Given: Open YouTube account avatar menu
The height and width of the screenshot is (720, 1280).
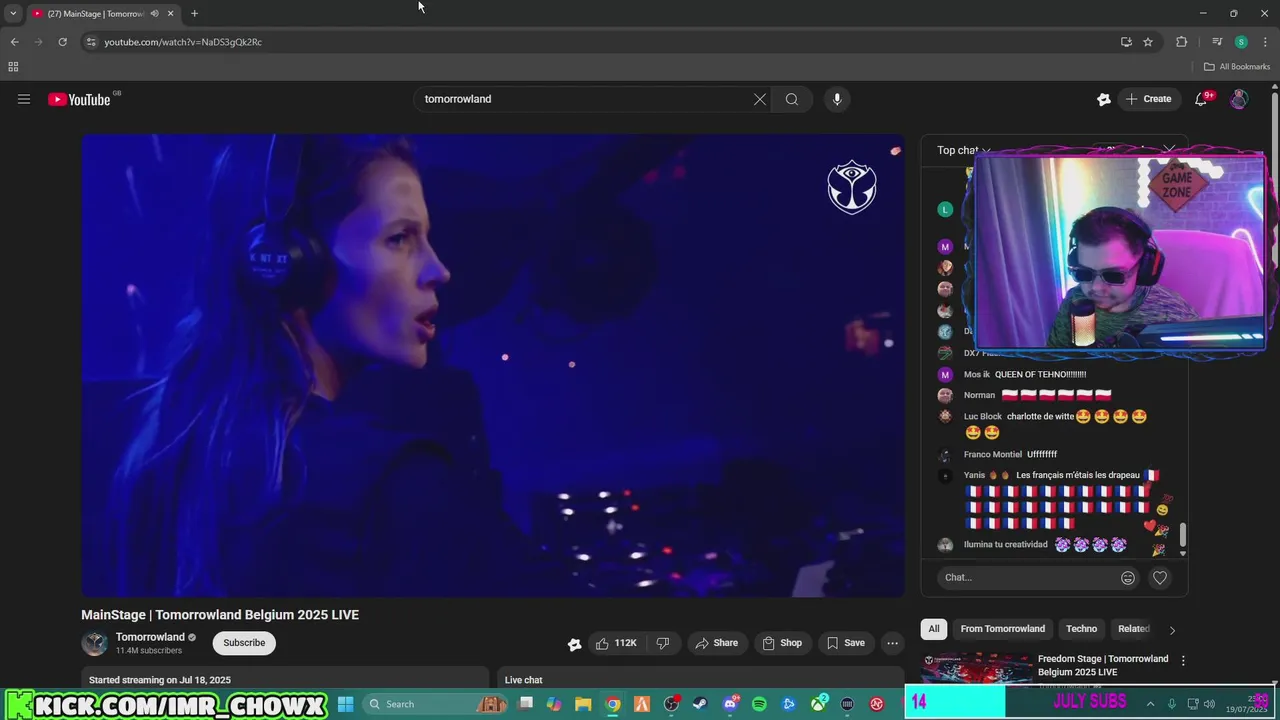Looking at the screenshot, I should click(1239, 99).
